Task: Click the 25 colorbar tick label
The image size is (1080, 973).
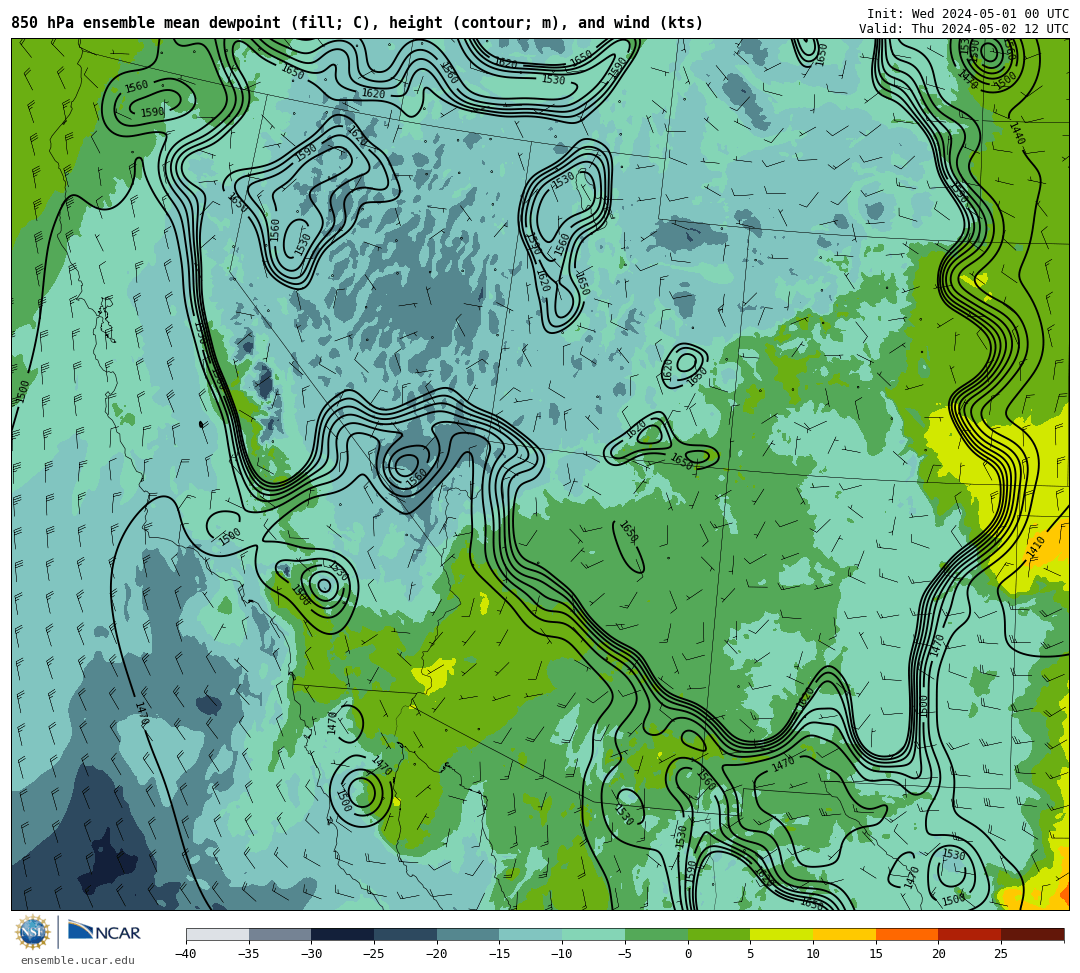Action: pyautogui.click(x=1001, y=954)
